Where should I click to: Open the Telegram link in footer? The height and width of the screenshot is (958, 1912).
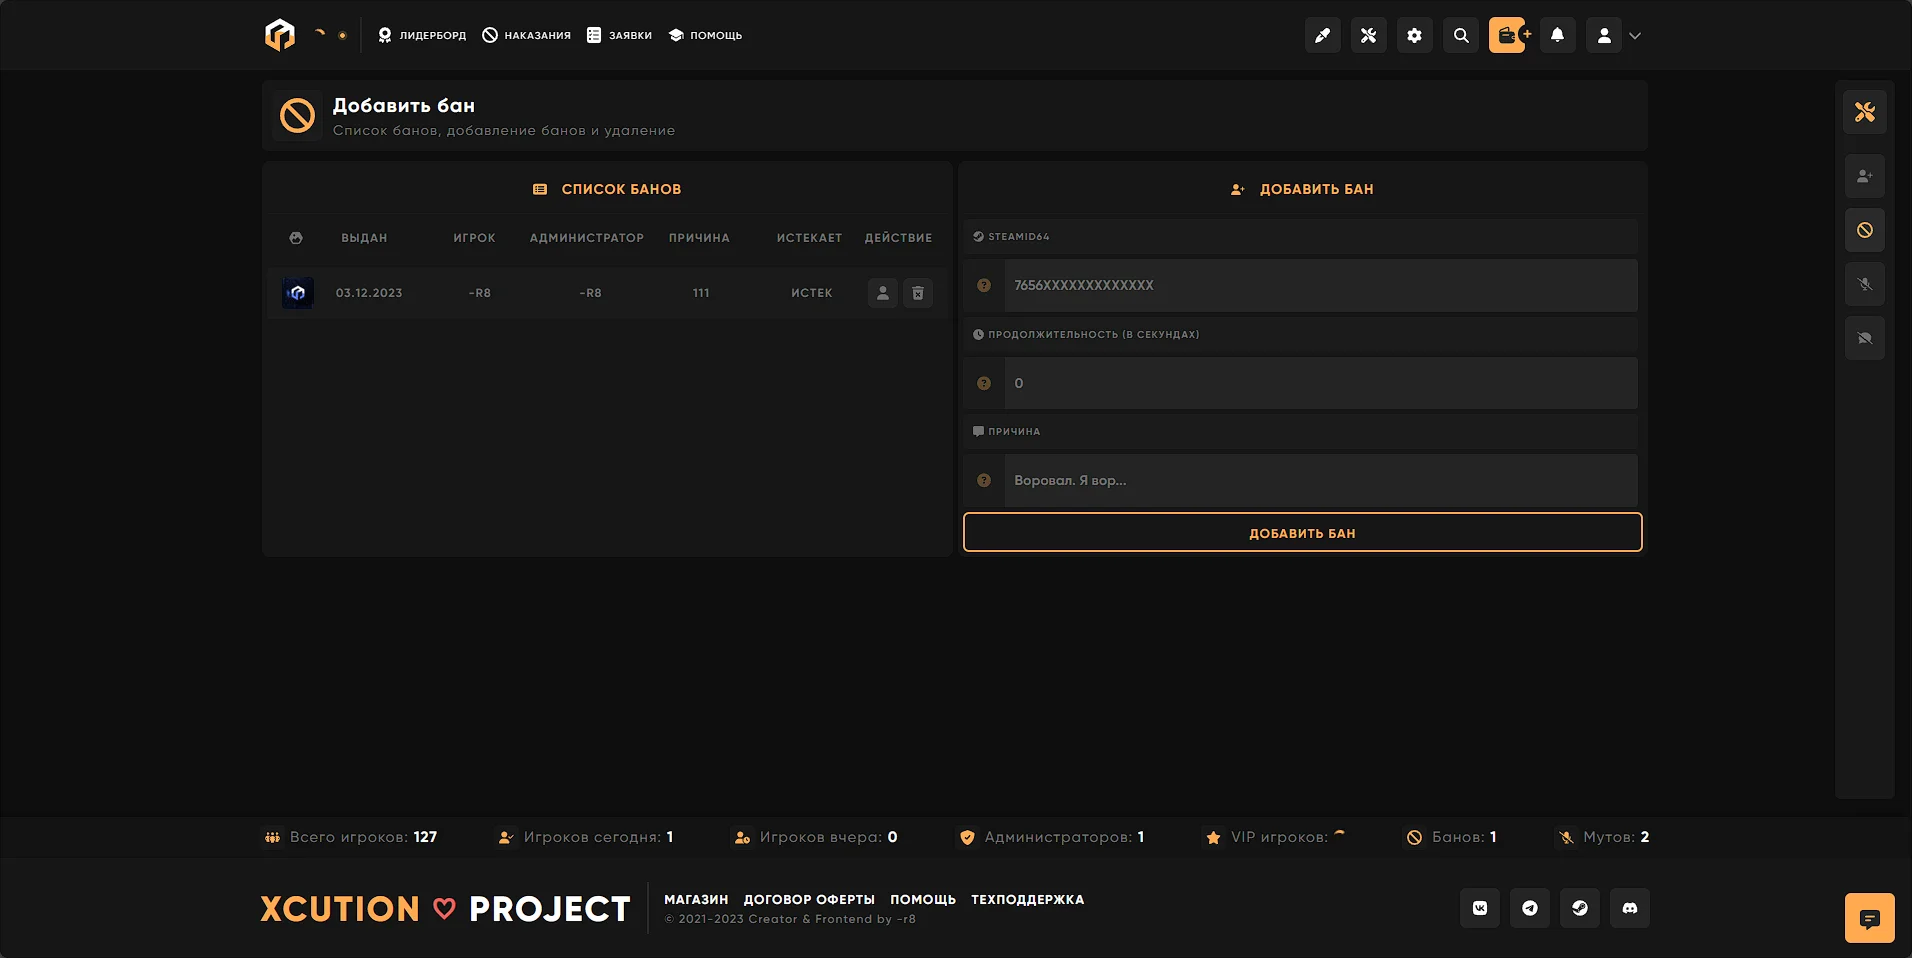(1529, 908)
